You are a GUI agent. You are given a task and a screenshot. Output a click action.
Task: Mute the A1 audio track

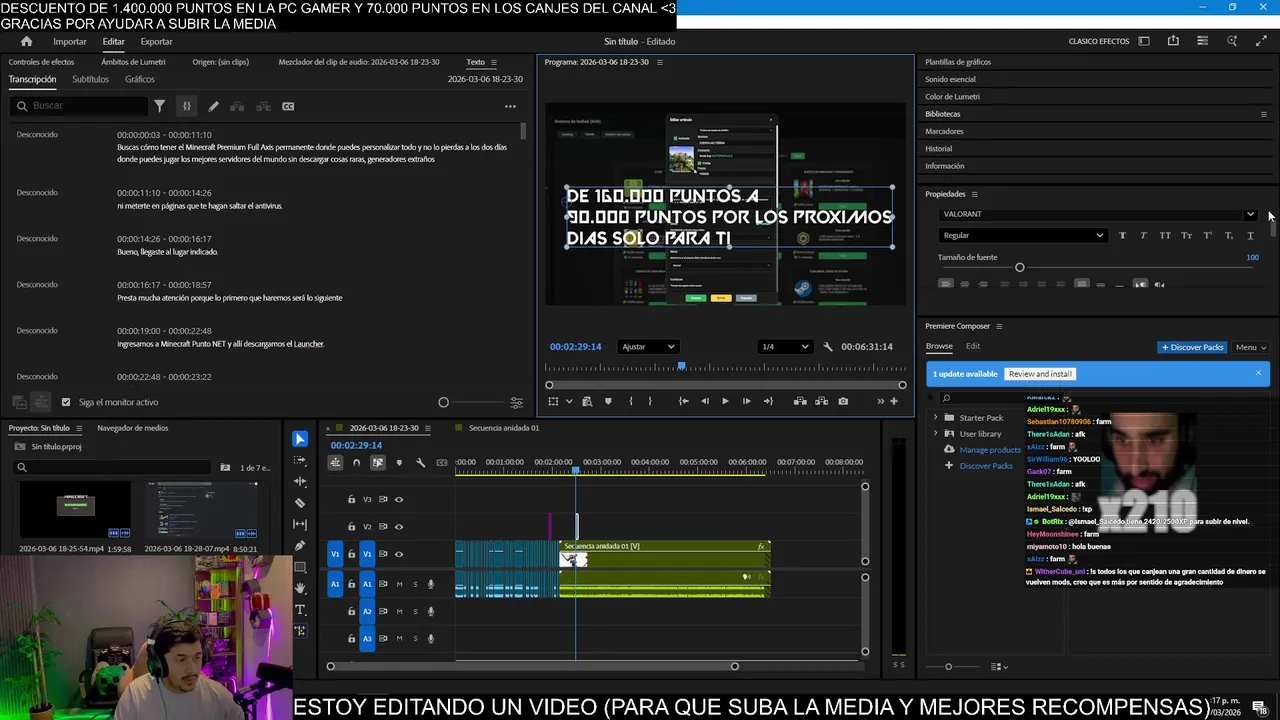[x=399, y=584]
